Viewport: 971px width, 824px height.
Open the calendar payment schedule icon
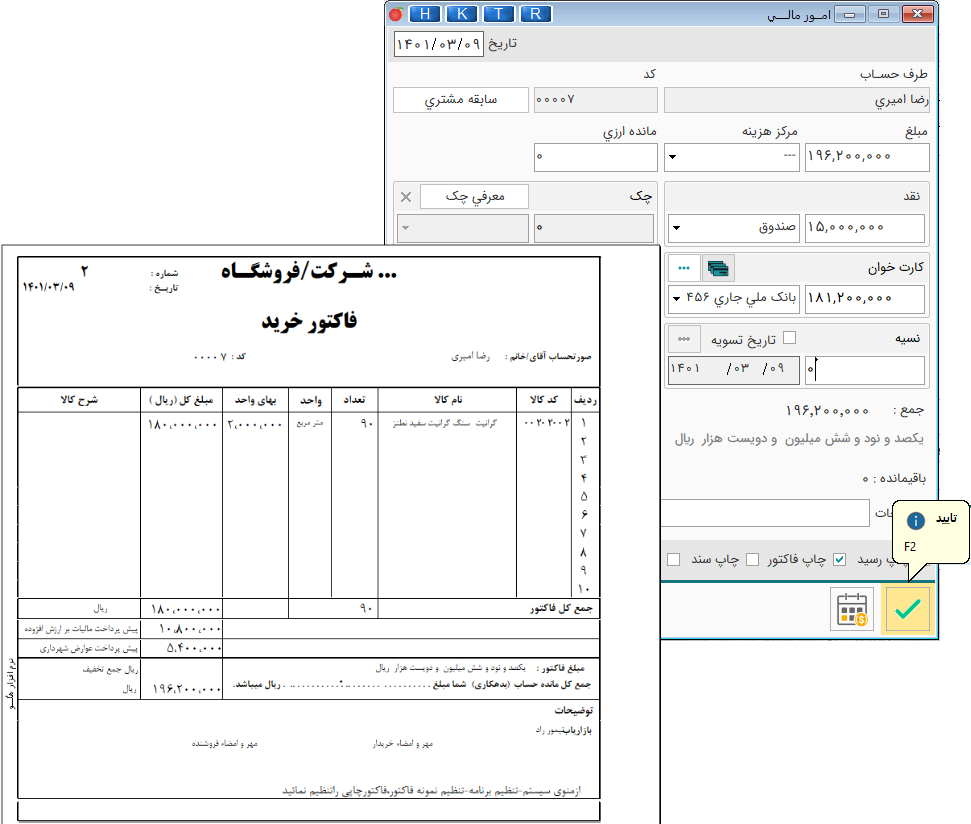(851, 610)
